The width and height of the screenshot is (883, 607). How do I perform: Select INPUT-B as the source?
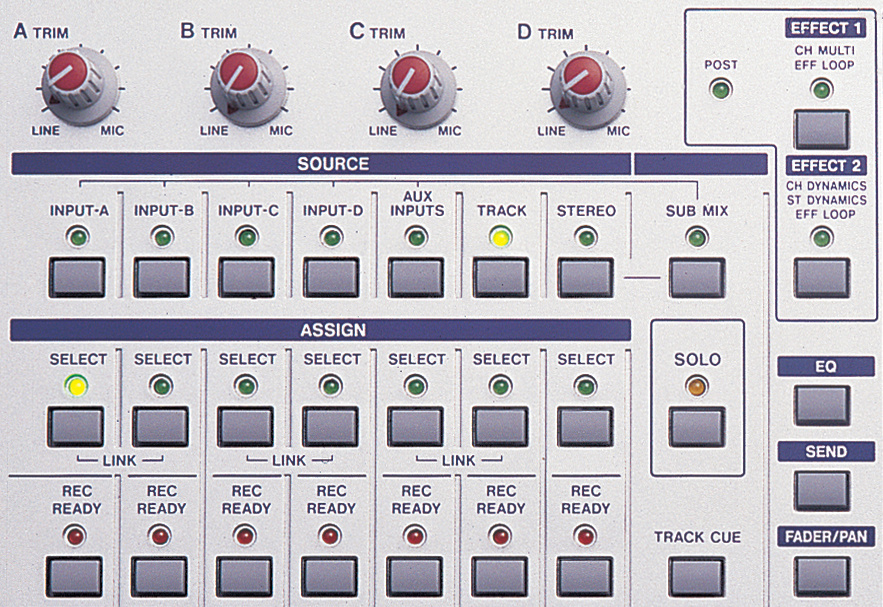[x=162, y=277]
